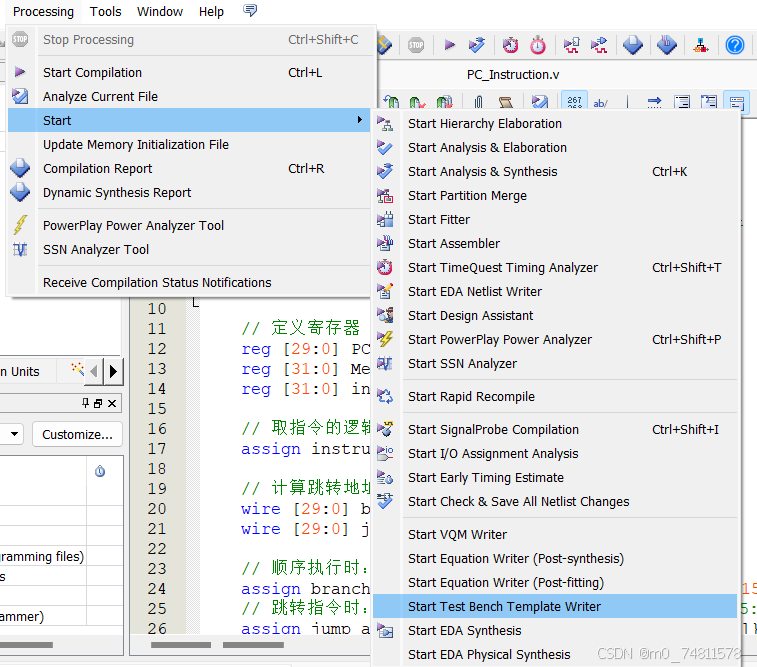Image resolution: width=757 pixels, height=667 pixels.
Task: Open the Tools menu
Action: tap(105, 12)
